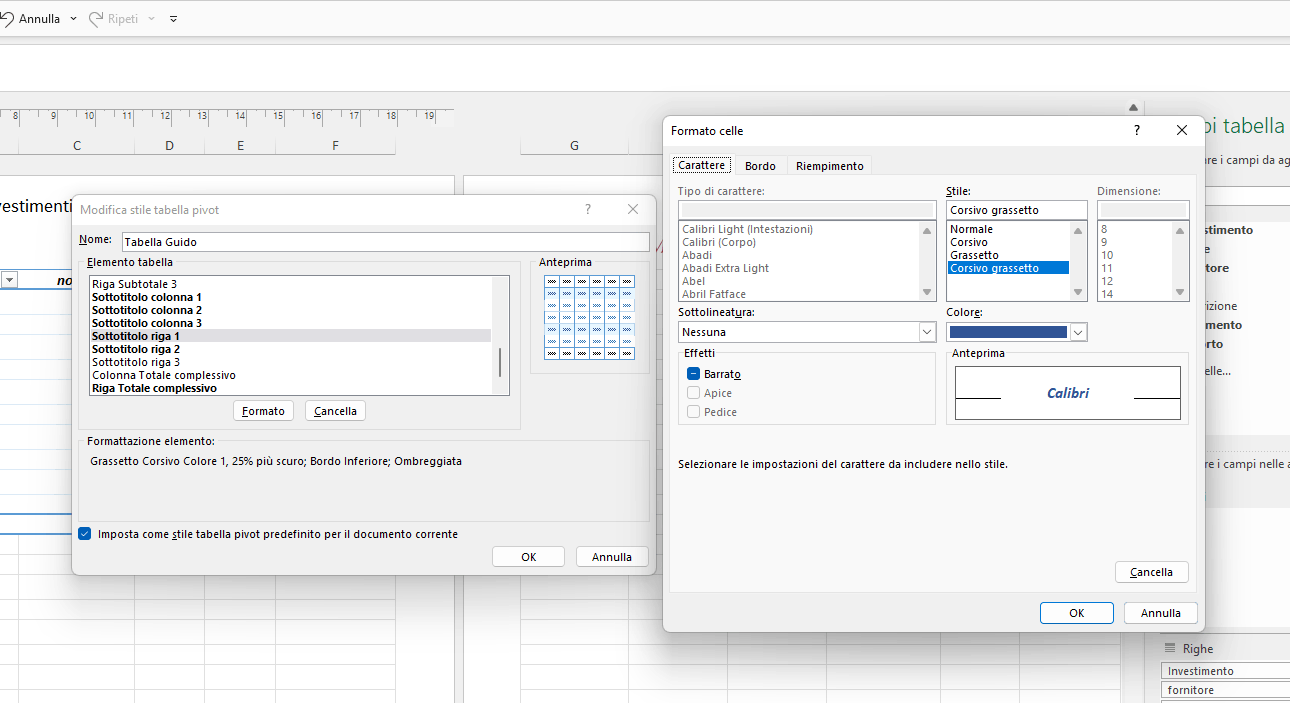This screenshot has width=1290, height=703.
Task: Open the quick access toolbar customize arrow
Action: (x=173, y=19)
